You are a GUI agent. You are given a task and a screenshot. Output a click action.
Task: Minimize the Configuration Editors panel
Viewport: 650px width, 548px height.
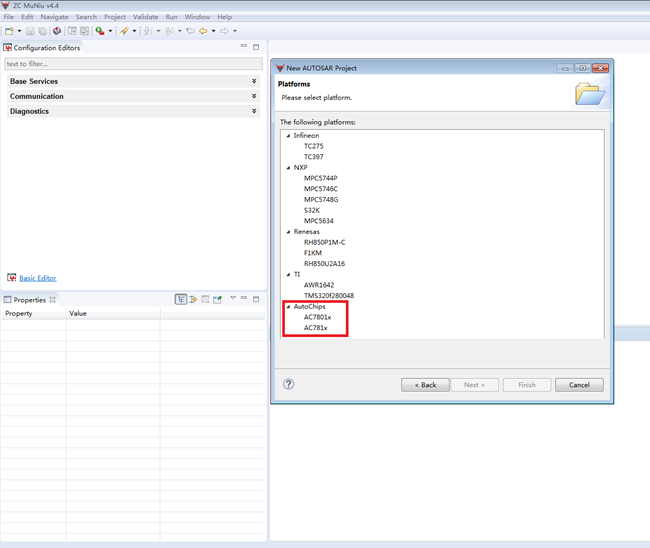pyautogui.click(x=244, y=46)
